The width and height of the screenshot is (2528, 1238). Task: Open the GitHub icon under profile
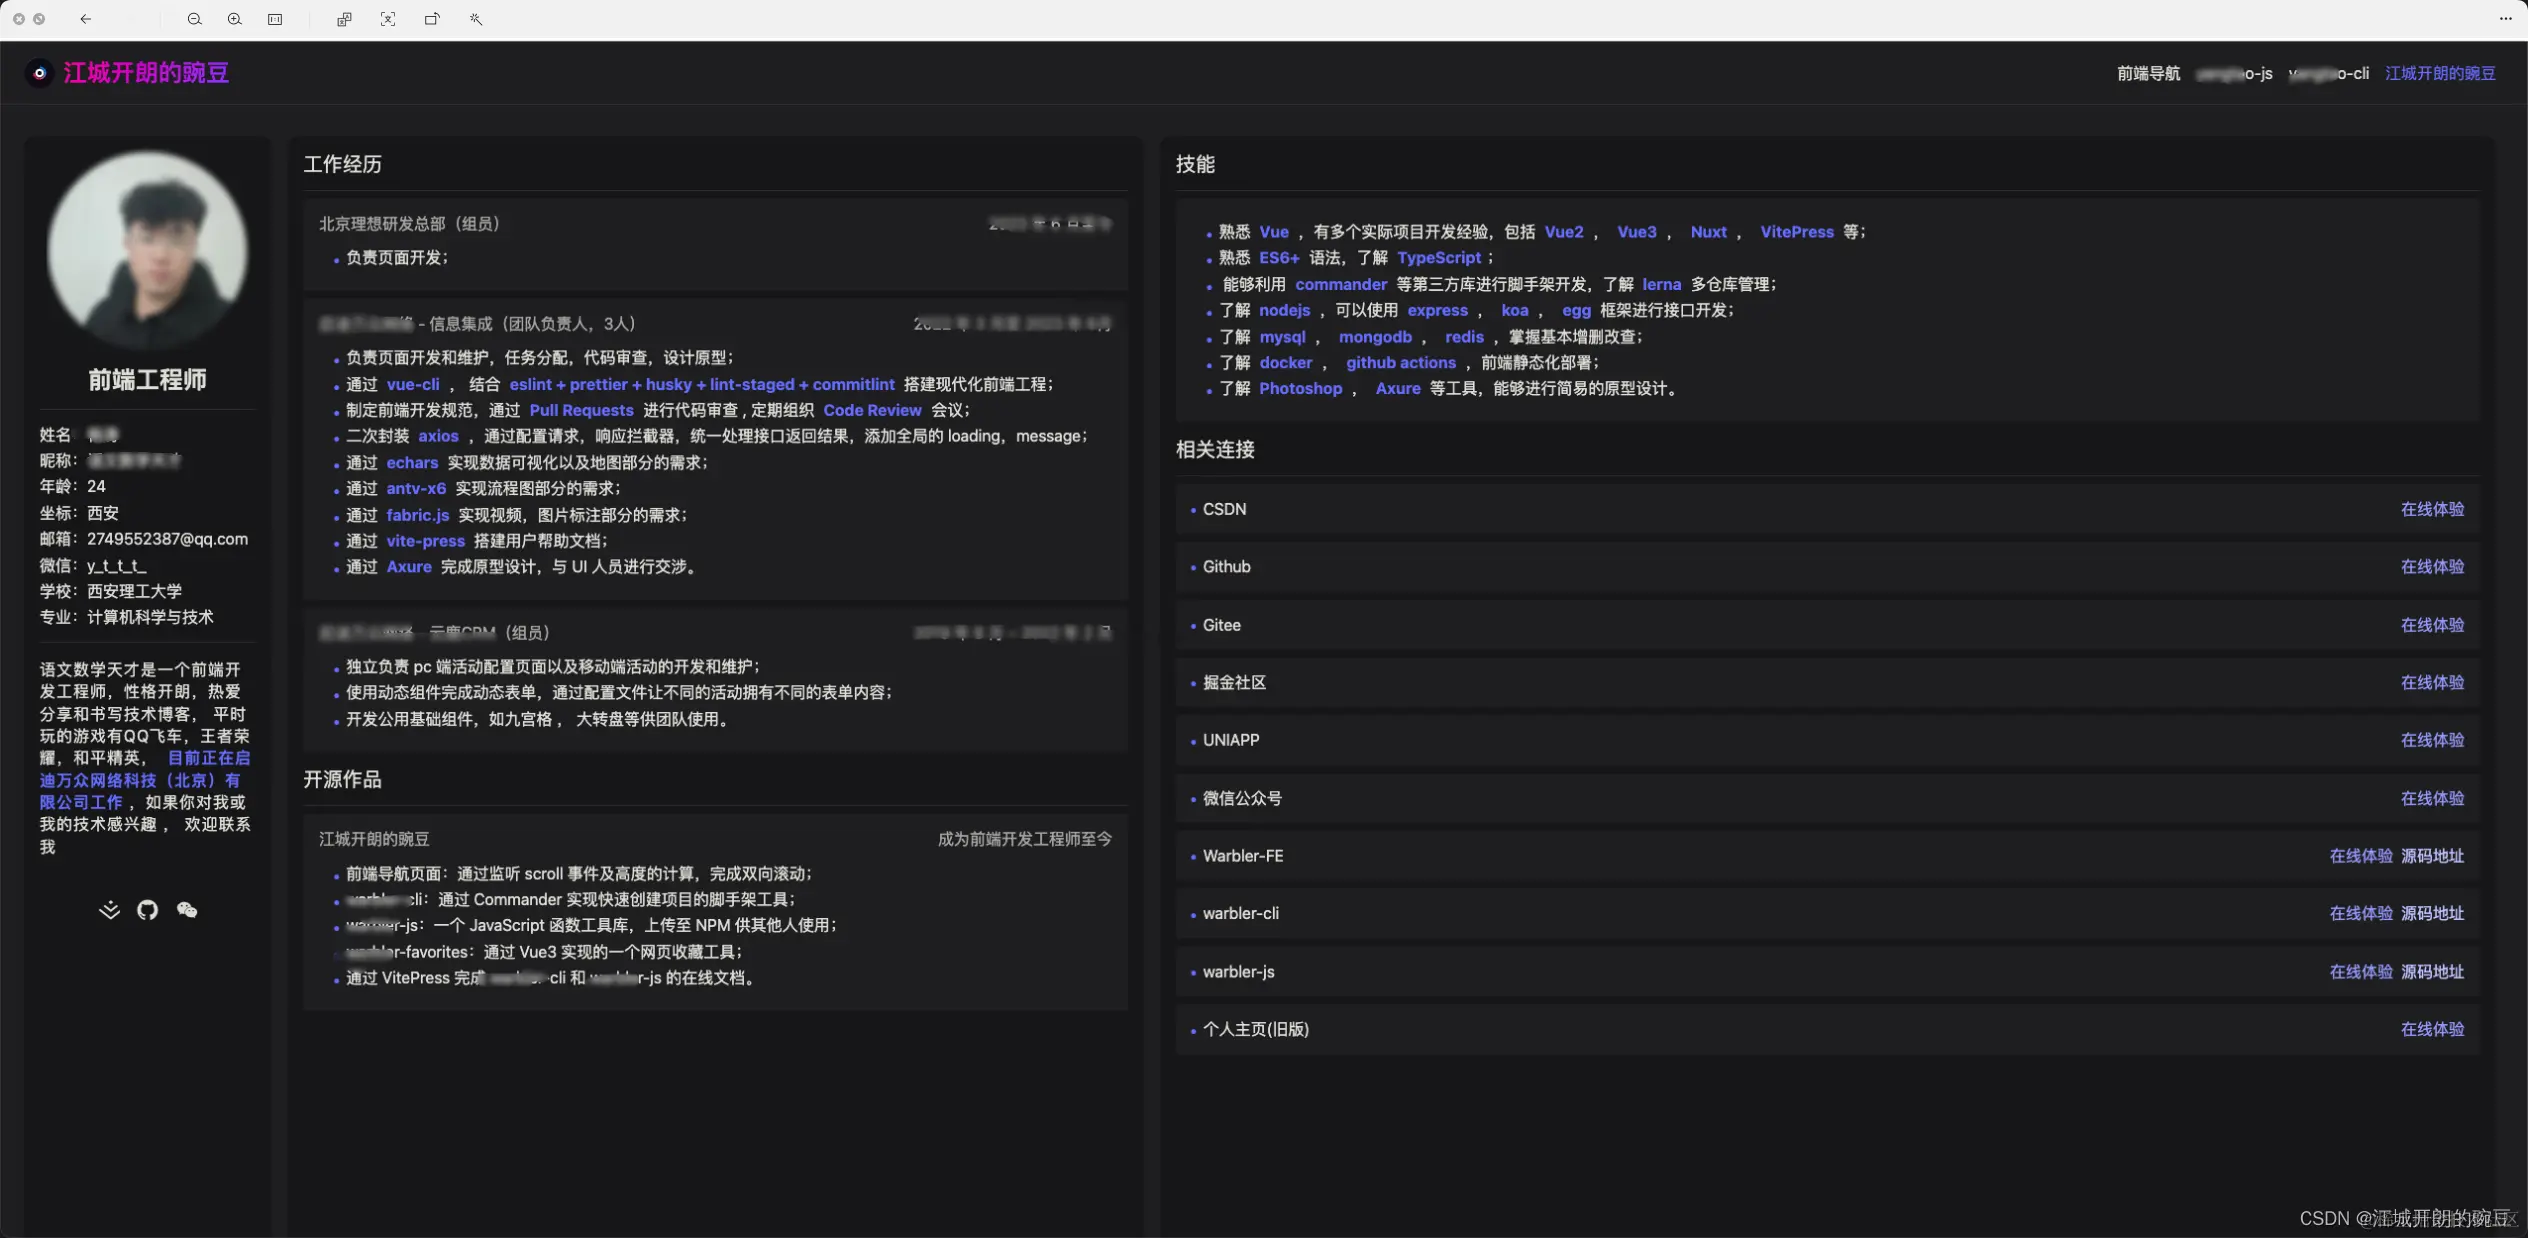[x=148, y=910]
